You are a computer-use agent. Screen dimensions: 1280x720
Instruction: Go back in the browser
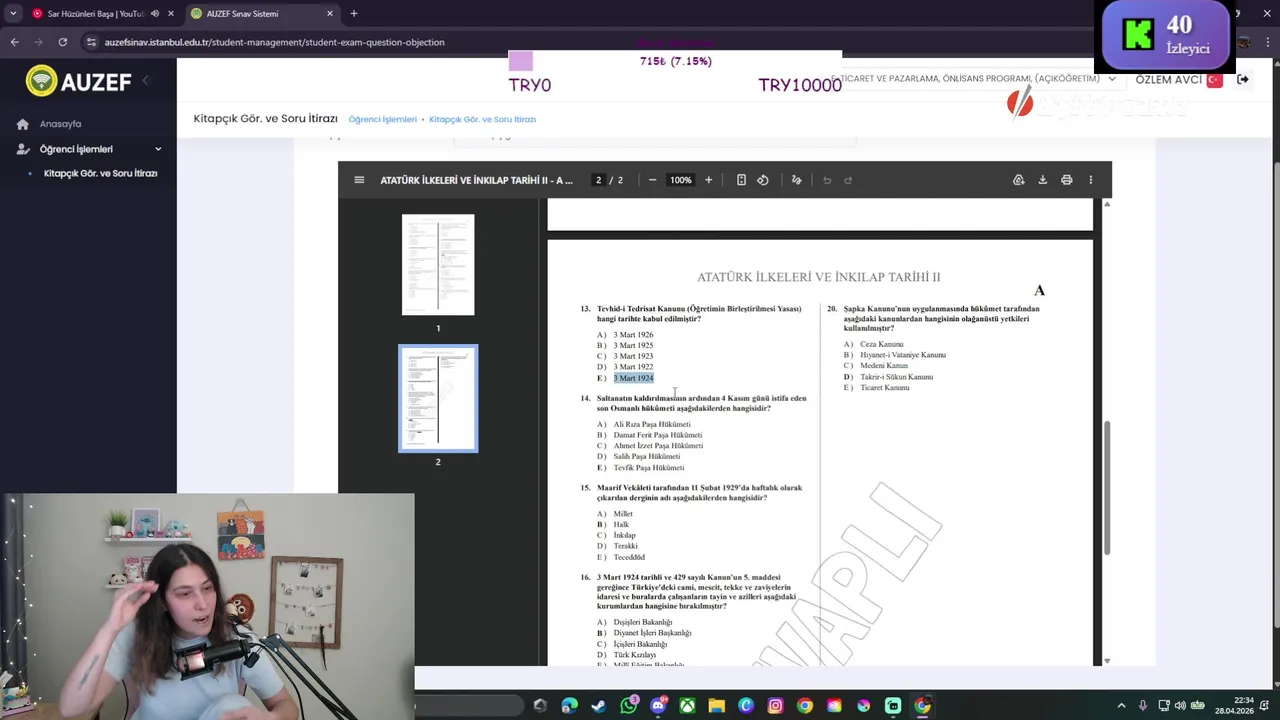[14, 42]
